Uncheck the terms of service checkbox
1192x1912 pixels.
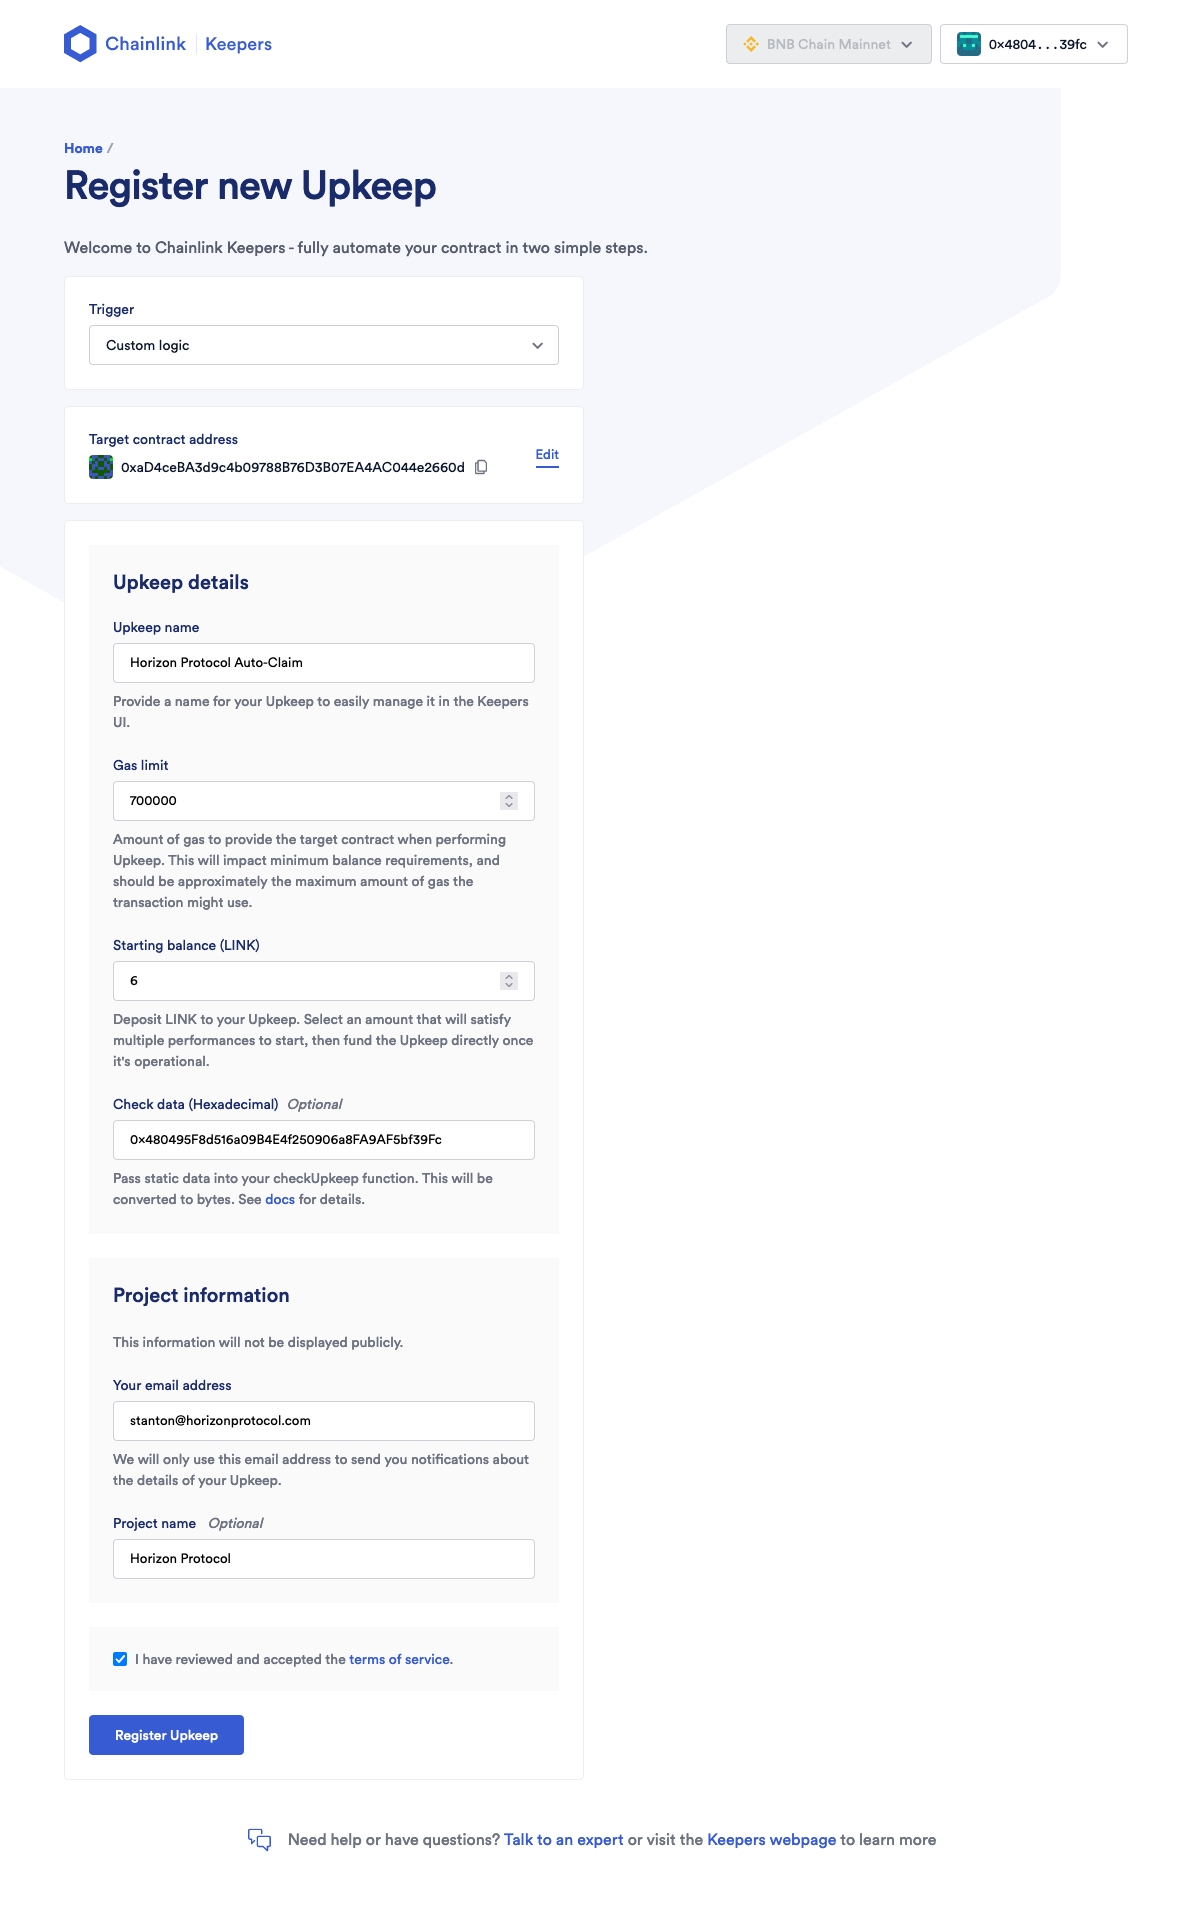pyautogui.click(x=120, y=1659)
